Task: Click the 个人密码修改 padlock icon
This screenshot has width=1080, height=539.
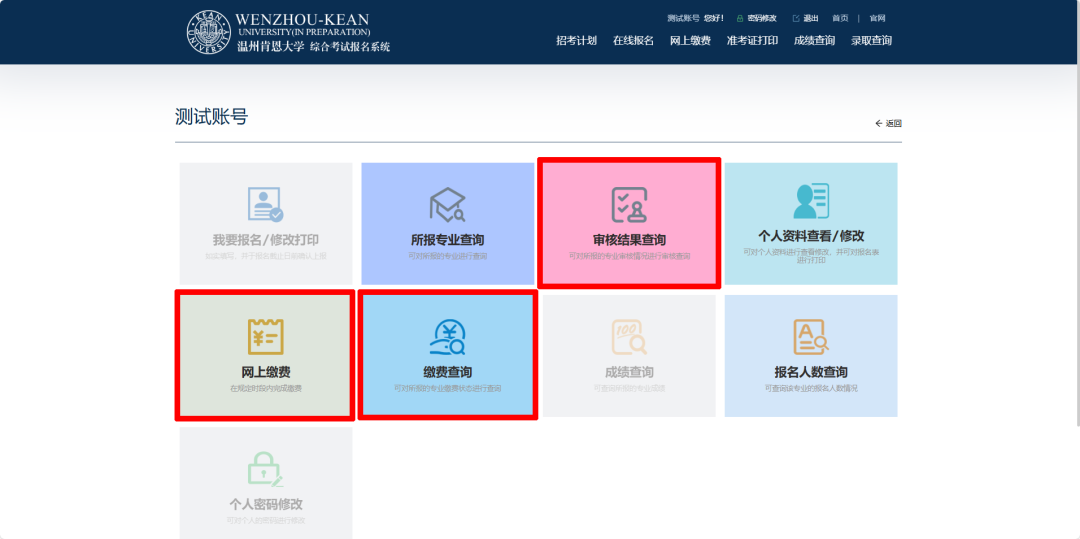Action: coord(265,469)
